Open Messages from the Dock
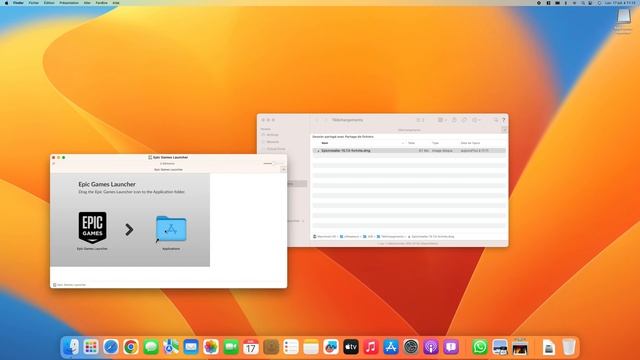Viewport: 640px width, 360px height. (x=151, y=347)
